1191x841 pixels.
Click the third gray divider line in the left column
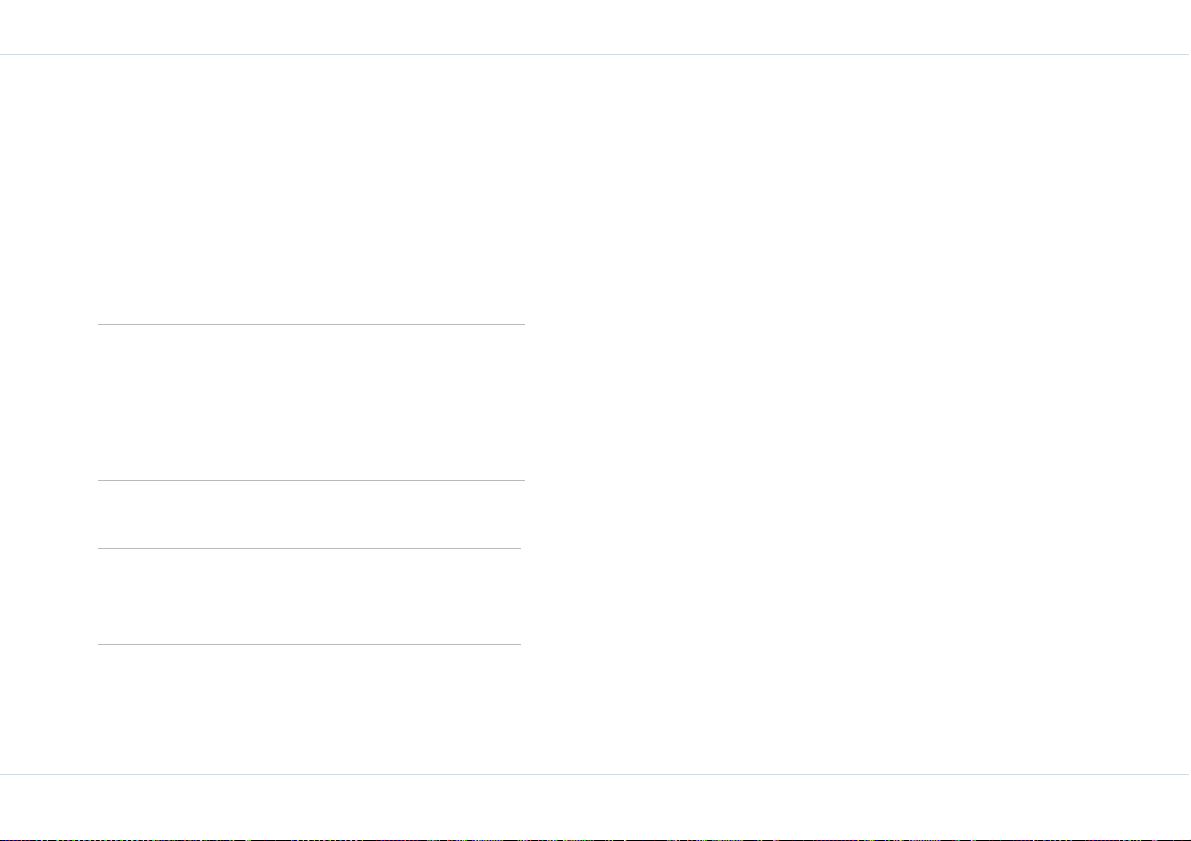[x=309, y=548]
